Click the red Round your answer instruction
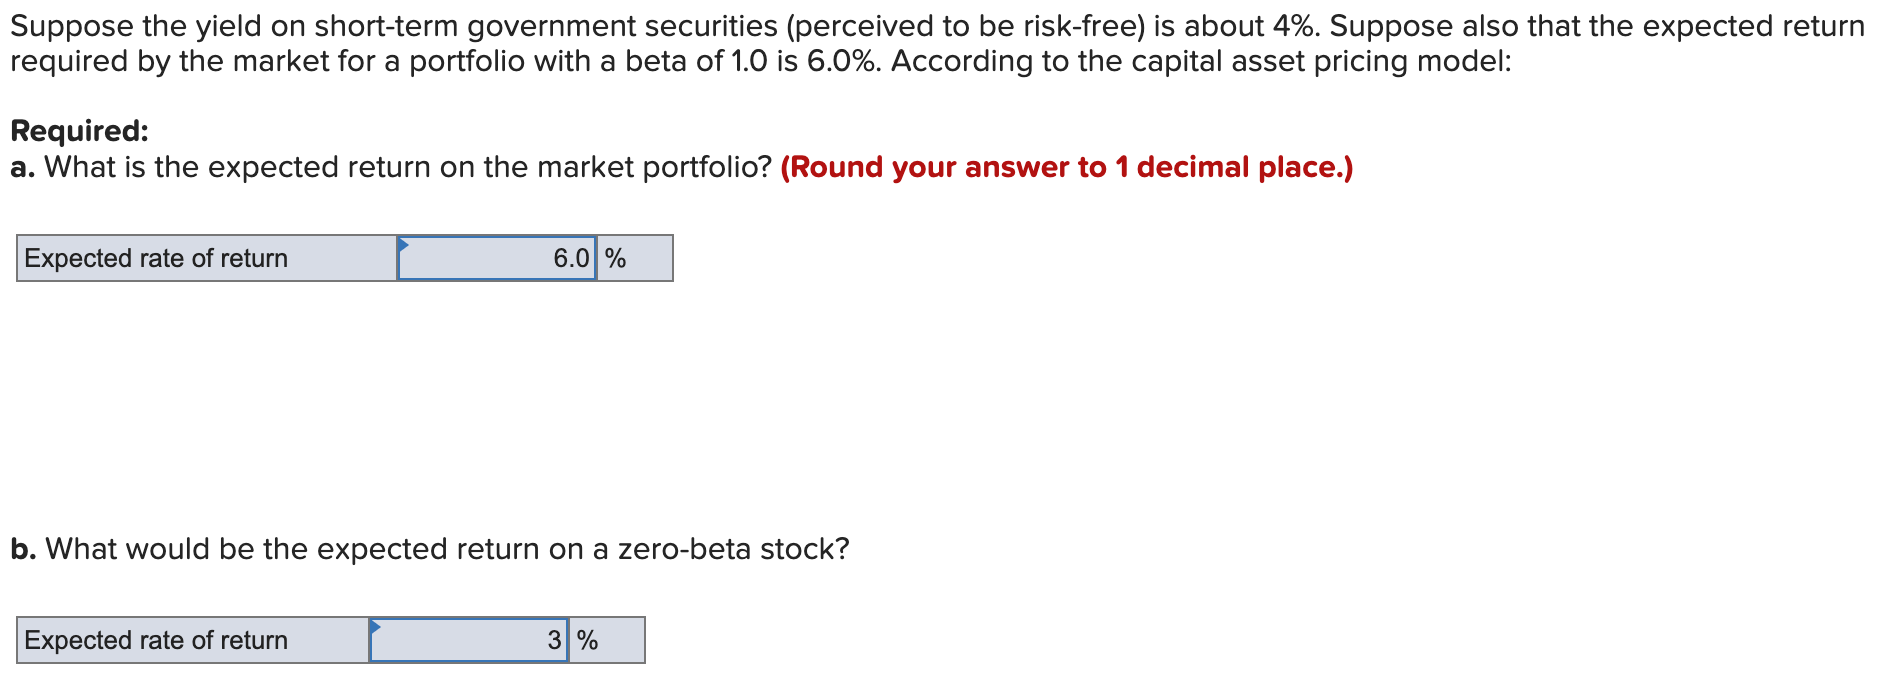The width and height of the screenshot is (1892, 696). pyautogui.click(x=1066, y=167)
